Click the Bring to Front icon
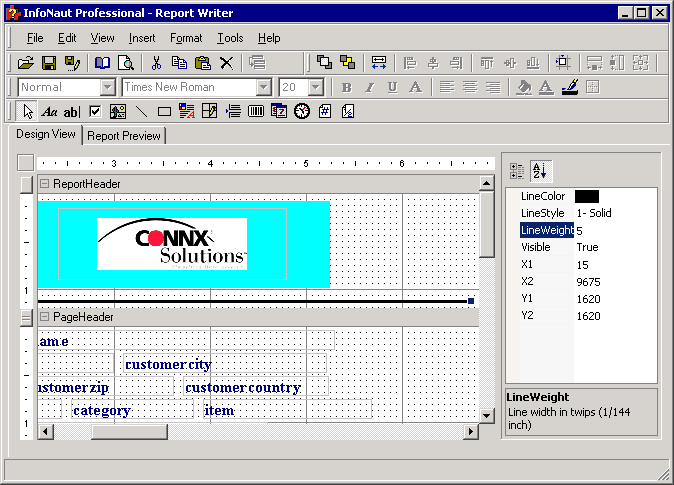The width and height of the screenshot is (674, 485). pyautogui.click(x=324, y=62)
